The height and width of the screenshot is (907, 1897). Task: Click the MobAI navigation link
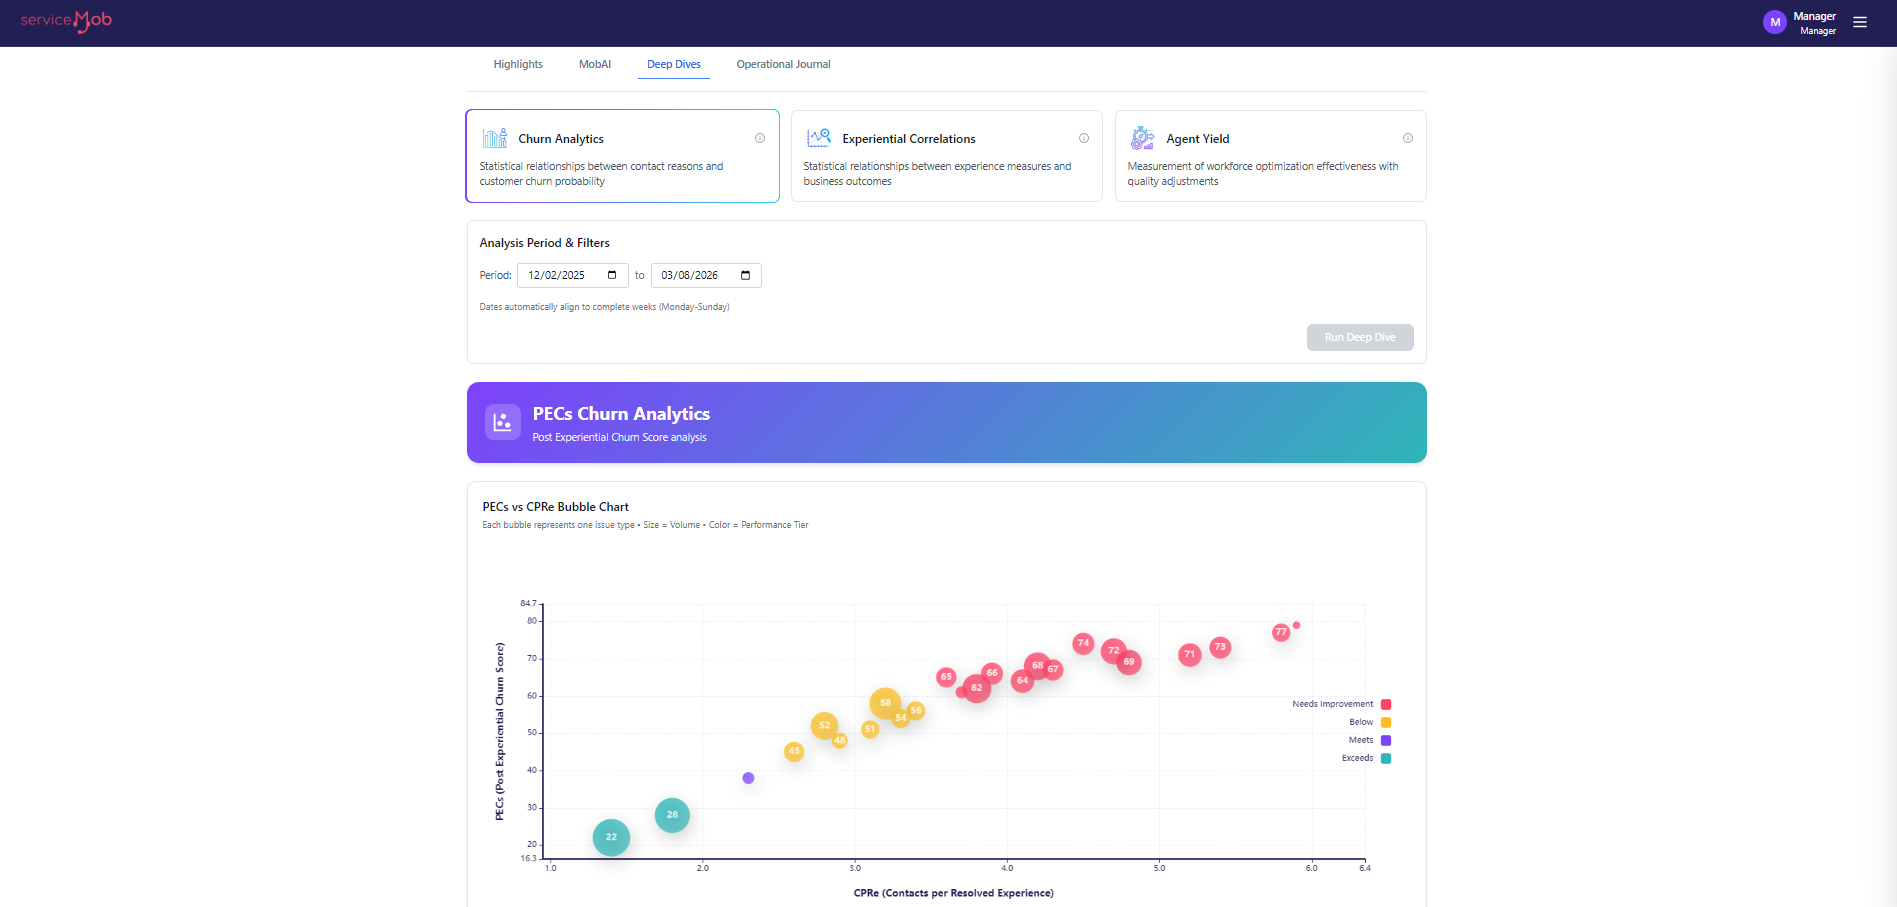pyautogui.click(x=595, y=64)
